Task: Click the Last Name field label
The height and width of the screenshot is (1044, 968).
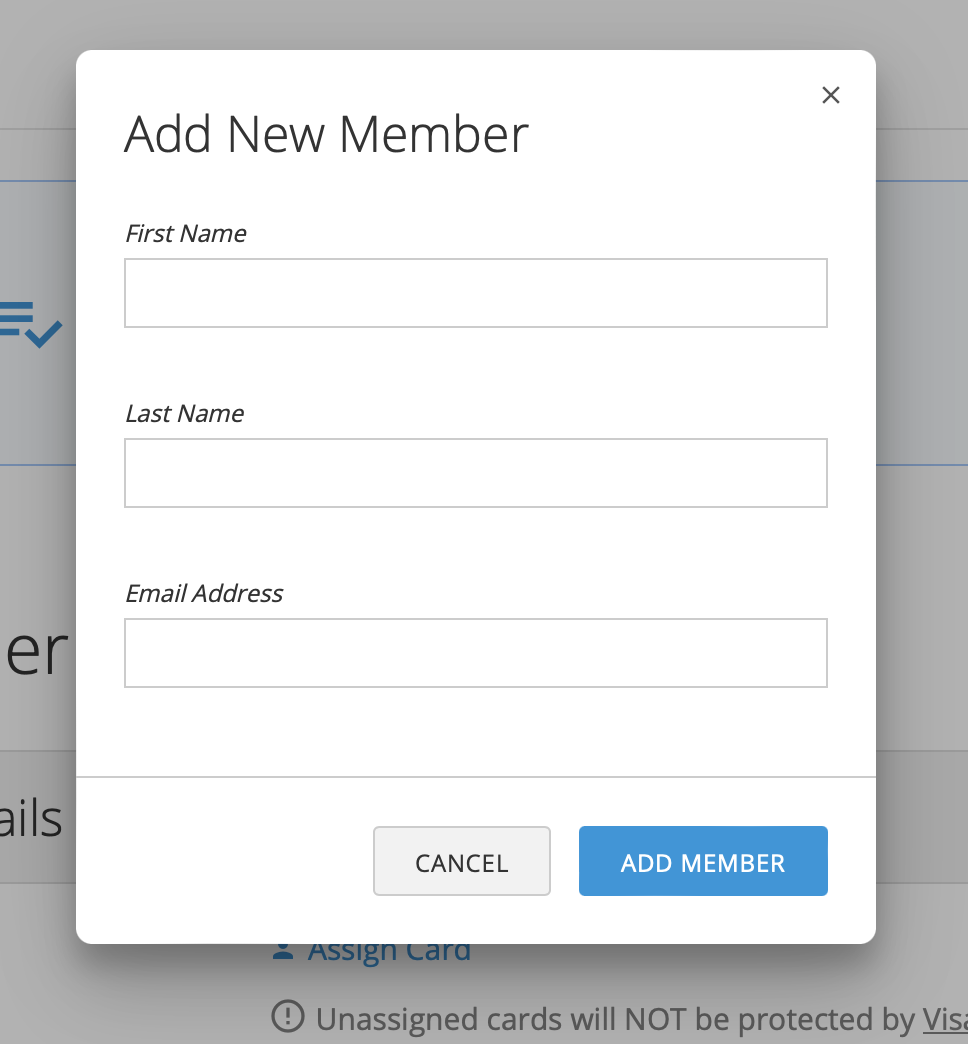Action: pyautogui.click(x=184, y=413)
